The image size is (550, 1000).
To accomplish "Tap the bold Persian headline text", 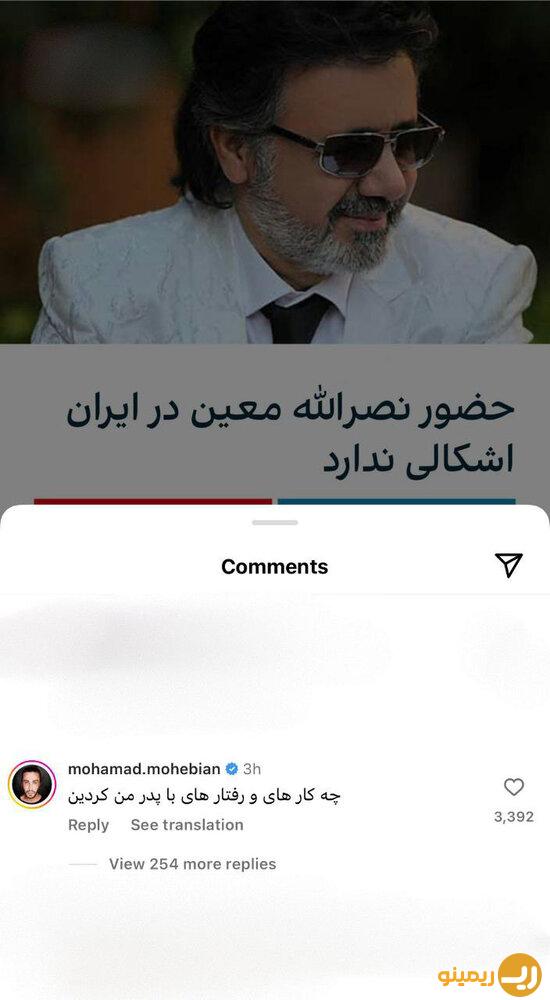I will click(290, 435).
